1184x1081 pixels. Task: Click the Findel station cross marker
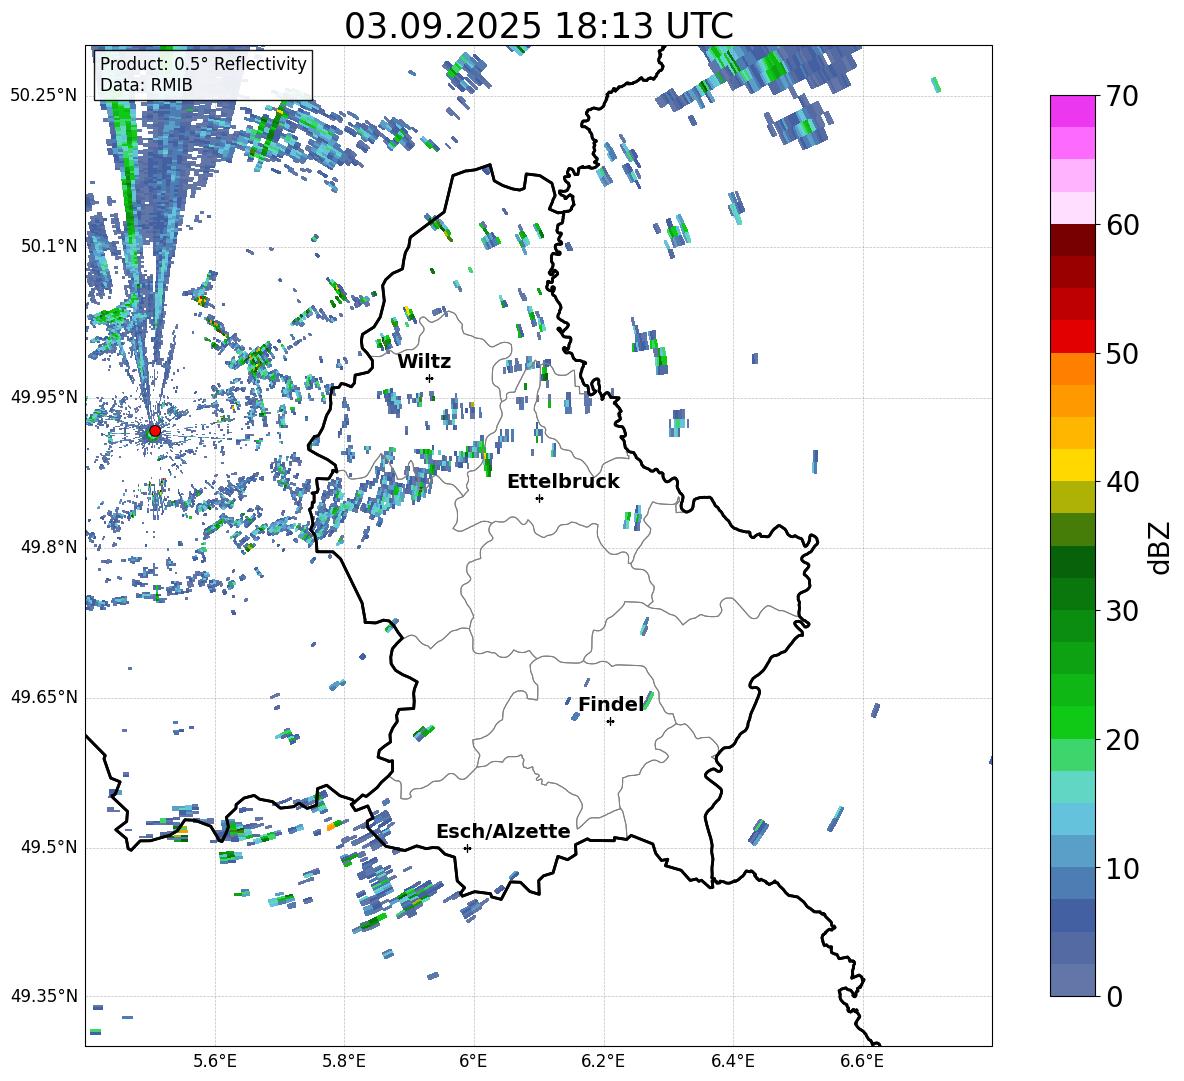(x=610, y=722)
